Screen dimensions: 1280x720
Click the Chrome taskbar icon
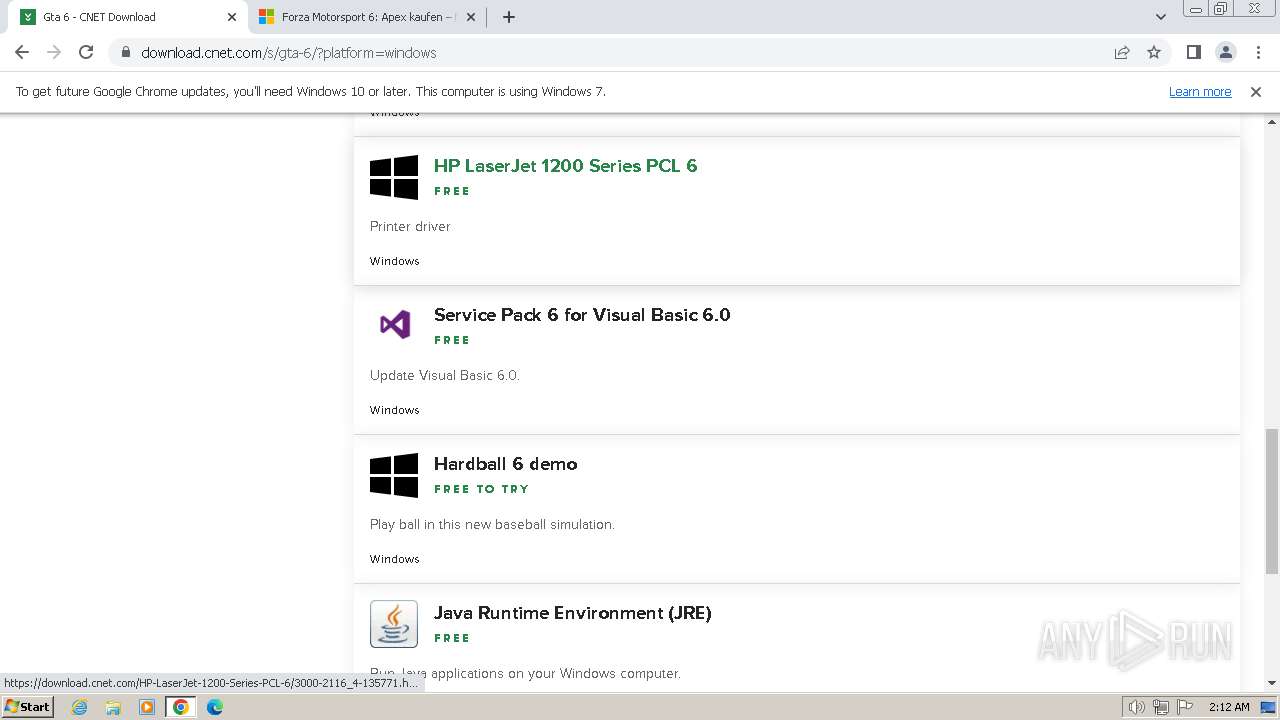181,707
